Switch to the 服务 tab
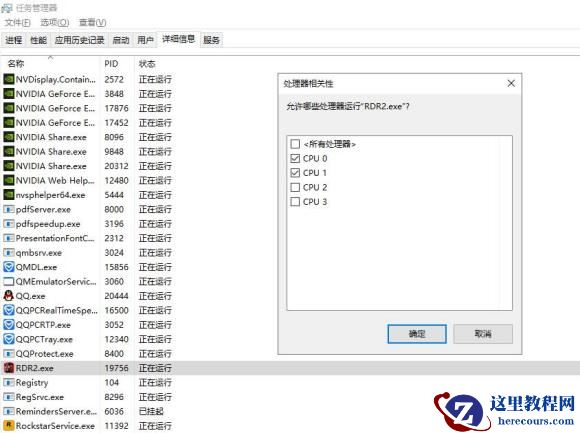Viewport: 580px width, 433px height. click(x=211, y=40)
